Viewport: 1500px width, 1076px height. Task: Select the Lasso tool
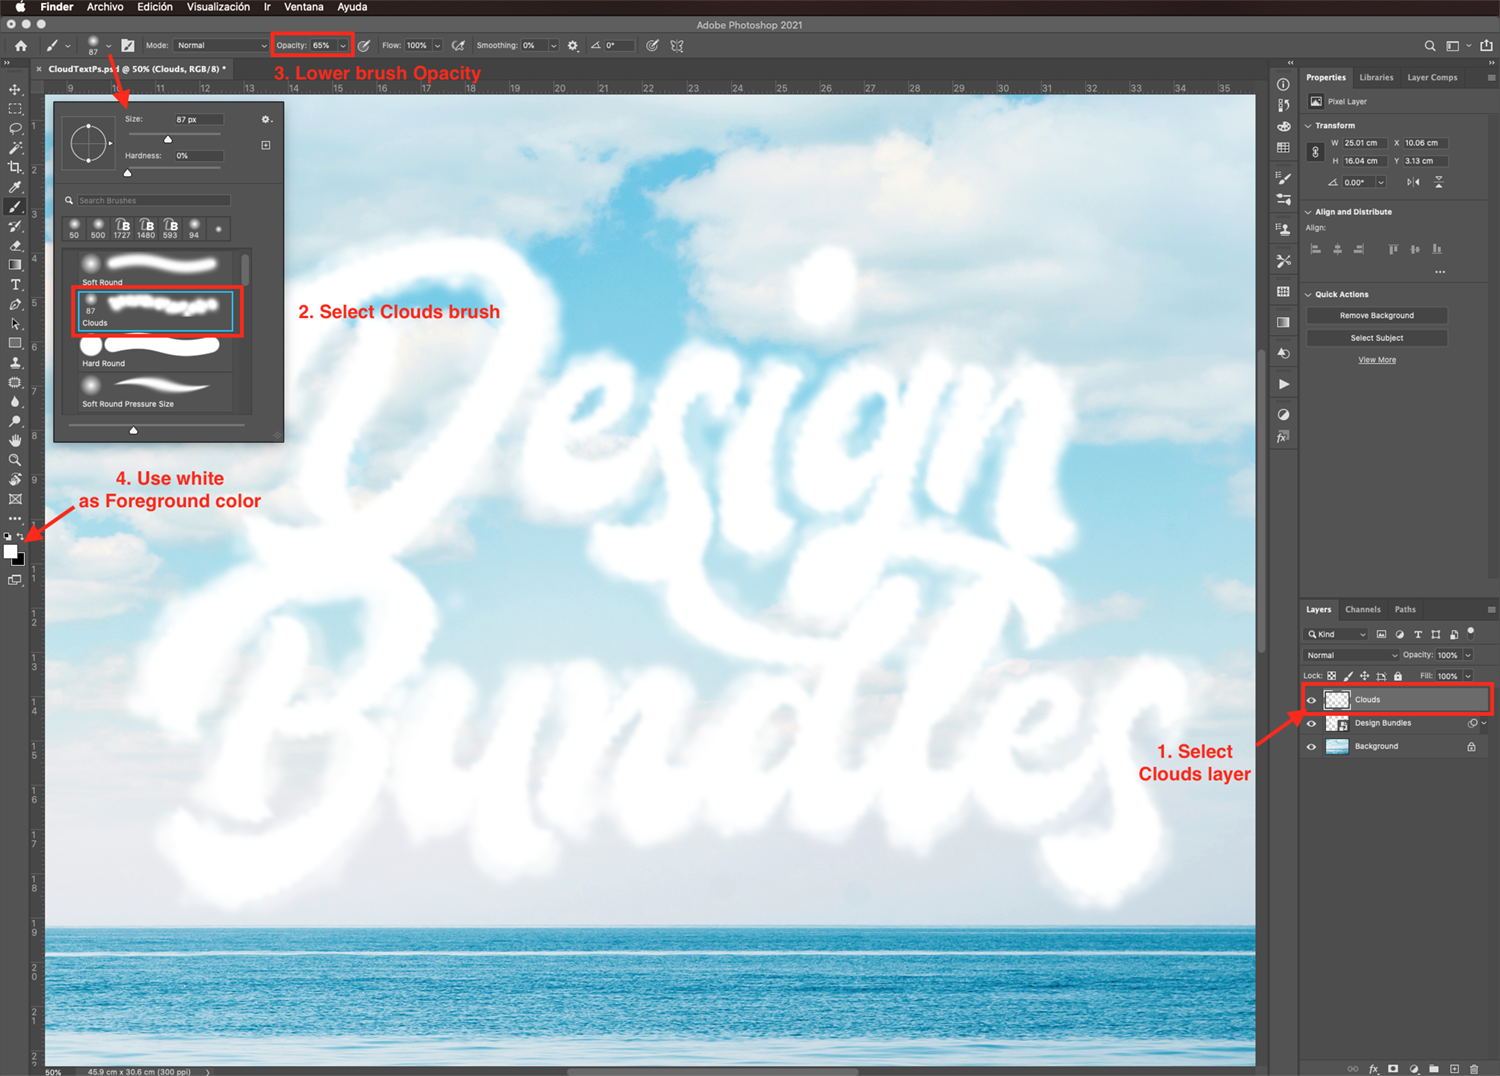tap(15, 129)
